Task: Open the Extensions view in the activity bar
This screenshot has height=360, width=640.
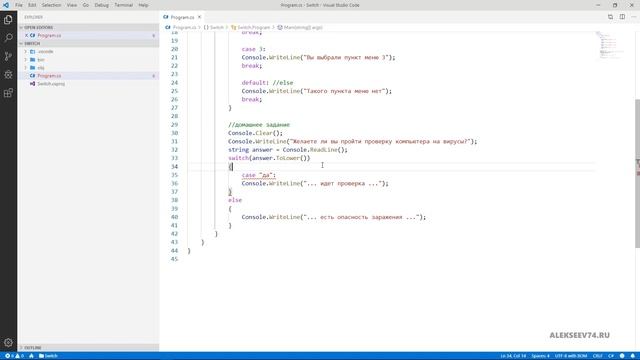Action: click(8, 93)
